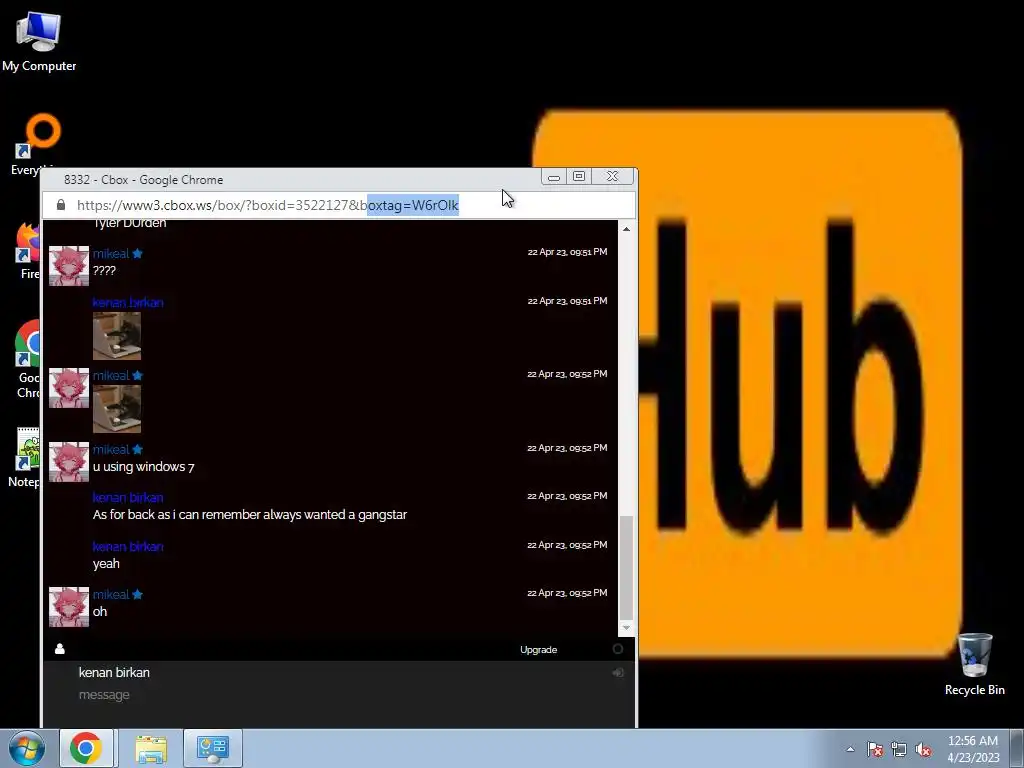
Task: Click the Action Center flag tray icon
Action: (874, 749)
